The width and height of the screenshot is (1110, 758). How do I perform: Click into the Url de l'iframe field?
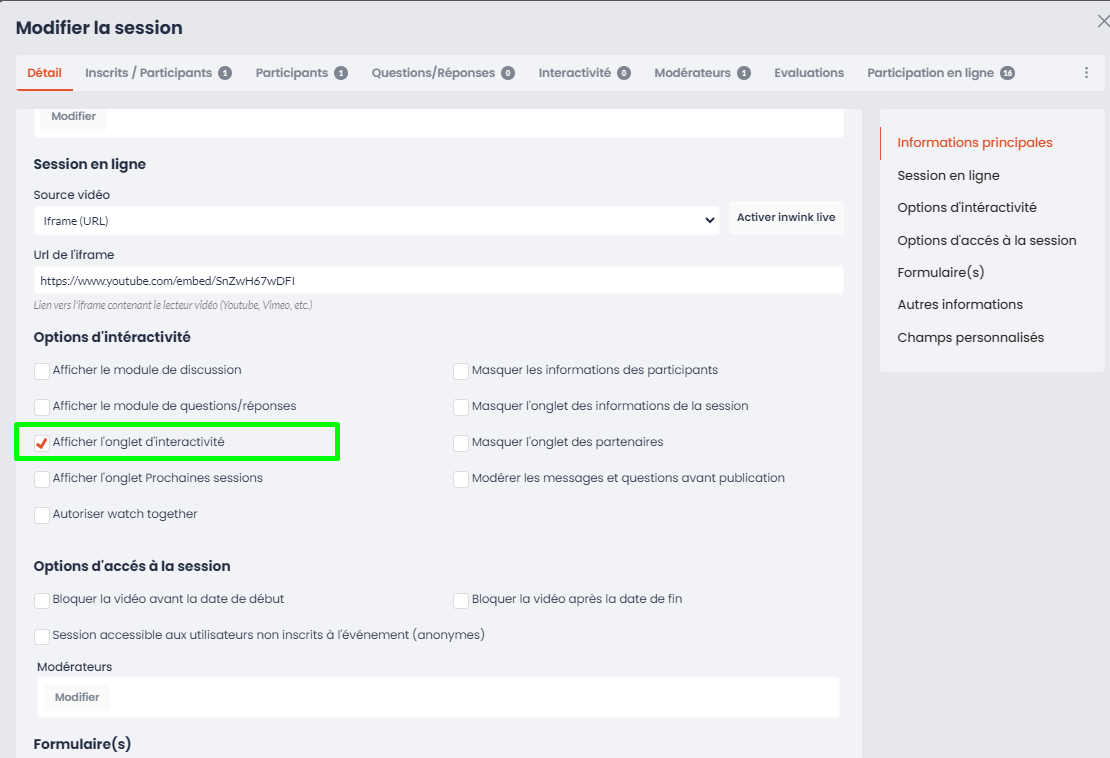coord(438,281)
